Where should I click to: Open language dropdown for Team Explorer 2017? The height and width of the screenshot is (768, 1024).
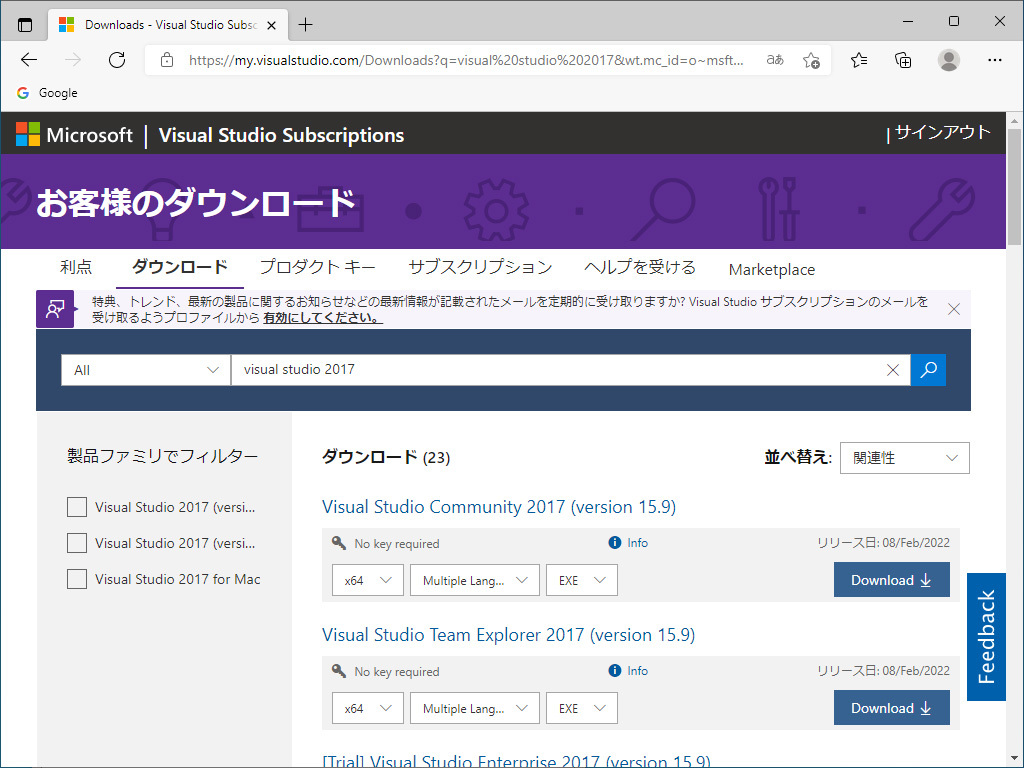click(475, 708)
